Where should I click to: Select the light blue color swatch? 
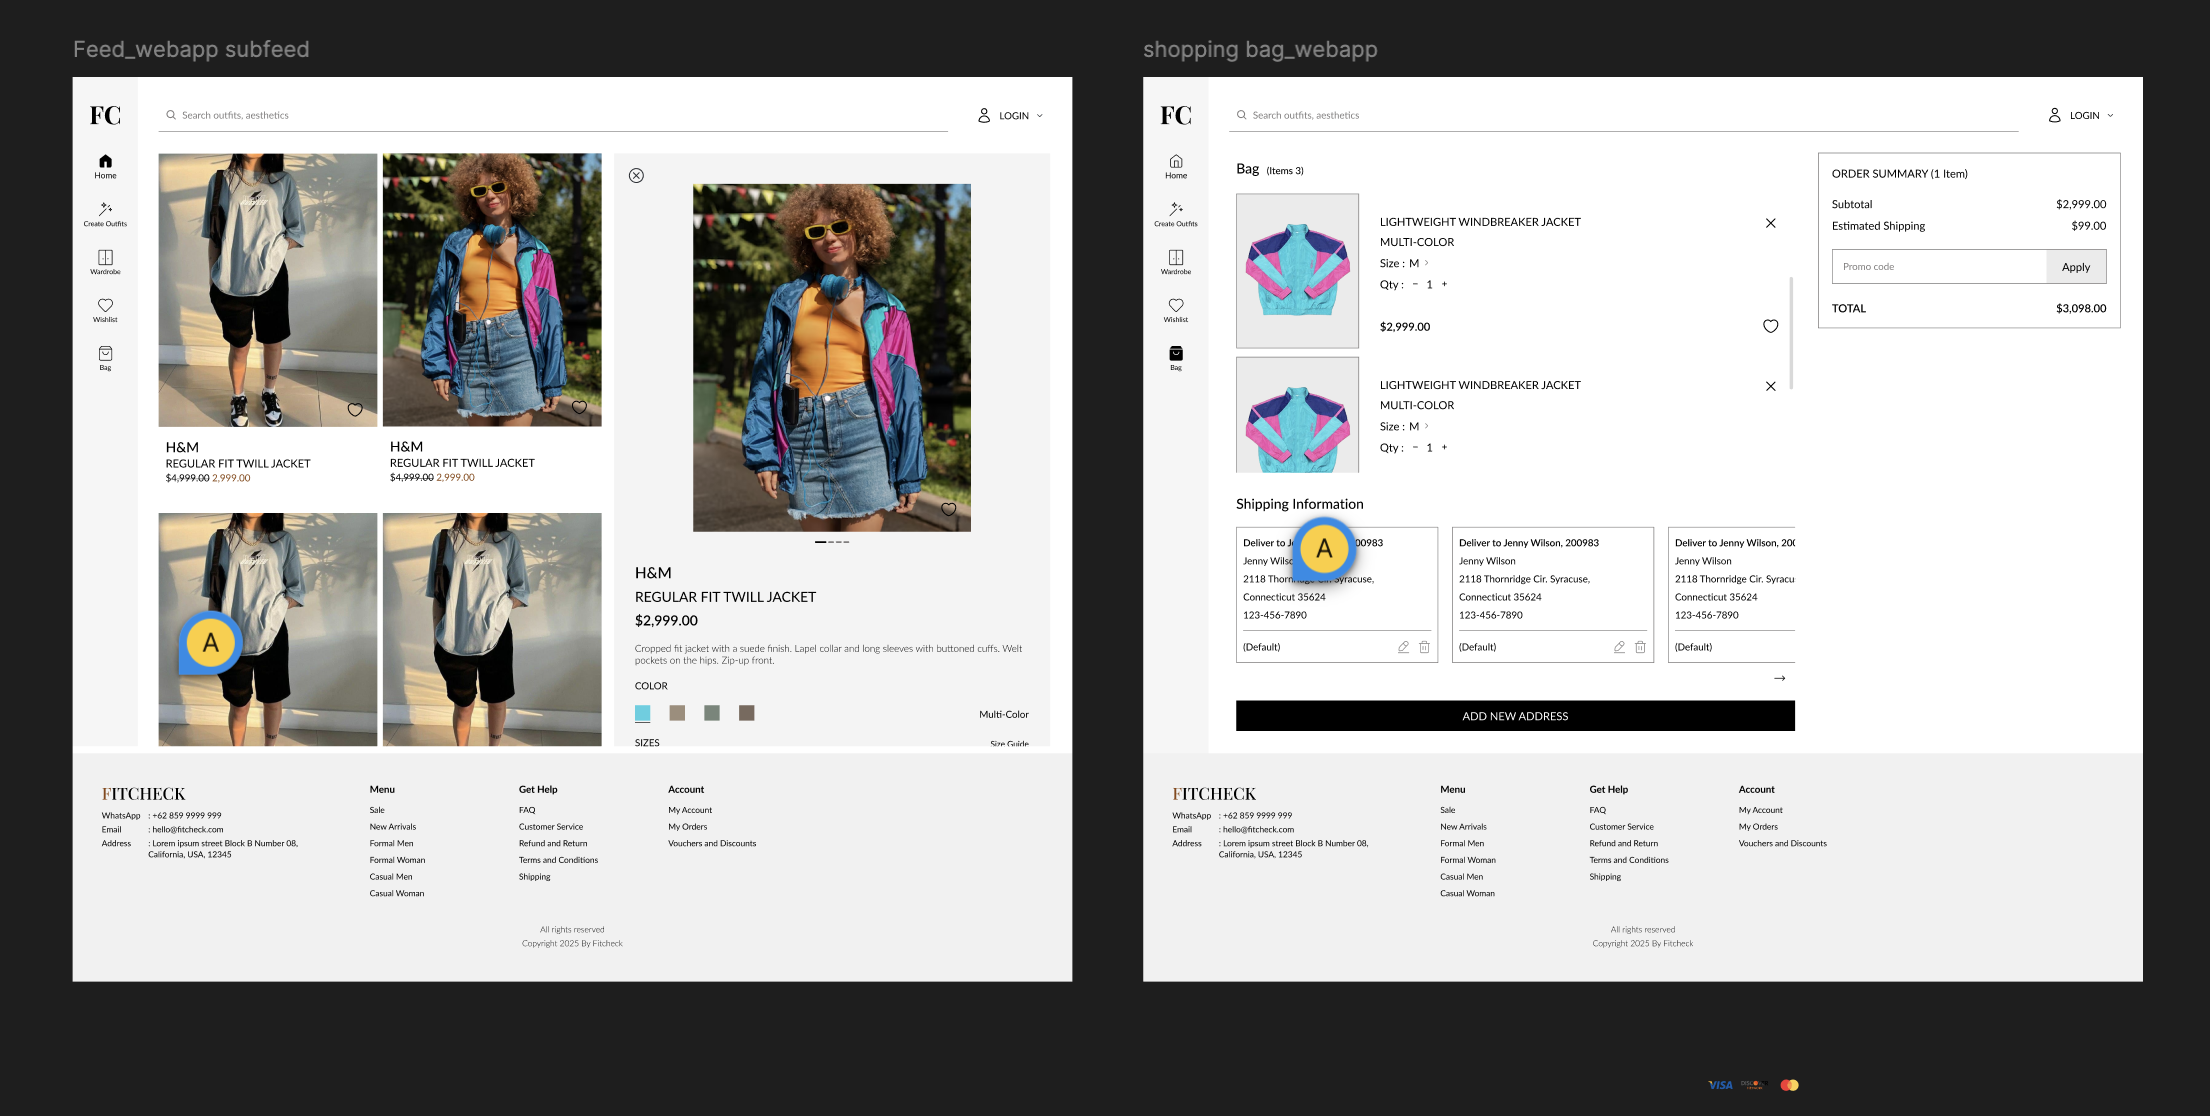(643, 713)
